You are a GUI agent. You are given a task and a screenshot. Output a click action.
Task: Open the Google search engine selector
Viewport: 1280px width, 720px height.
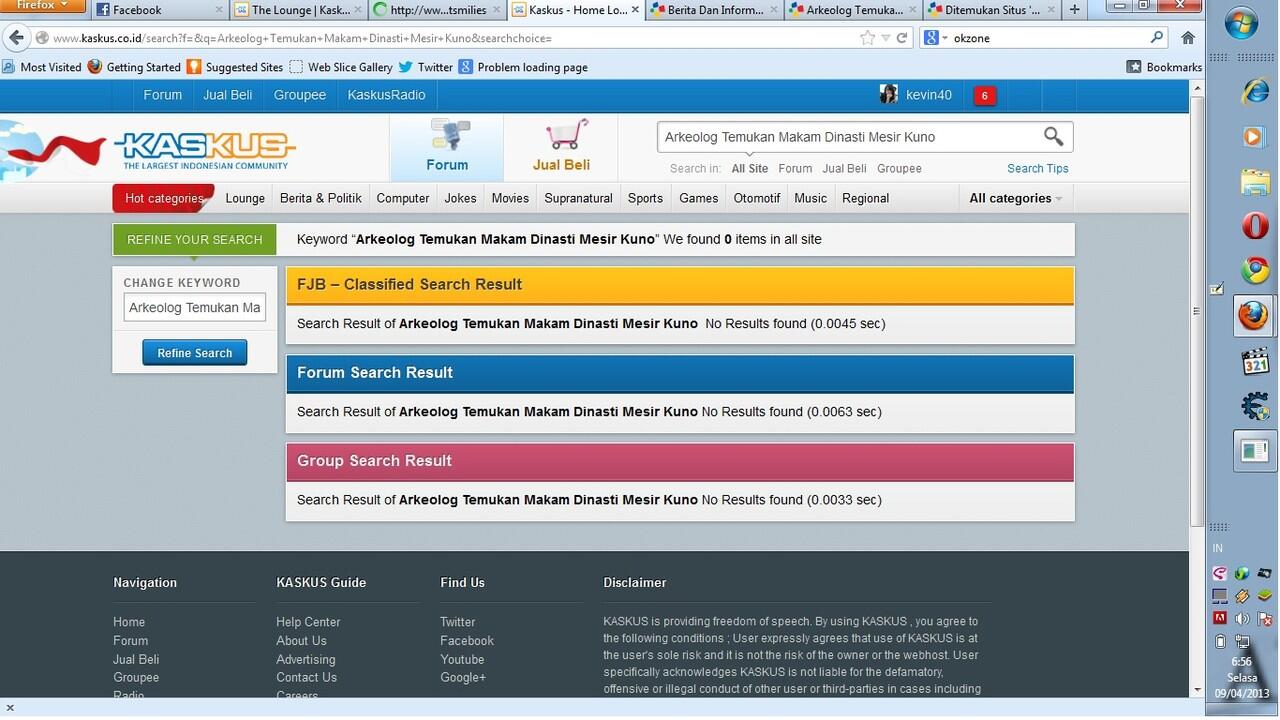pos(935,38)
